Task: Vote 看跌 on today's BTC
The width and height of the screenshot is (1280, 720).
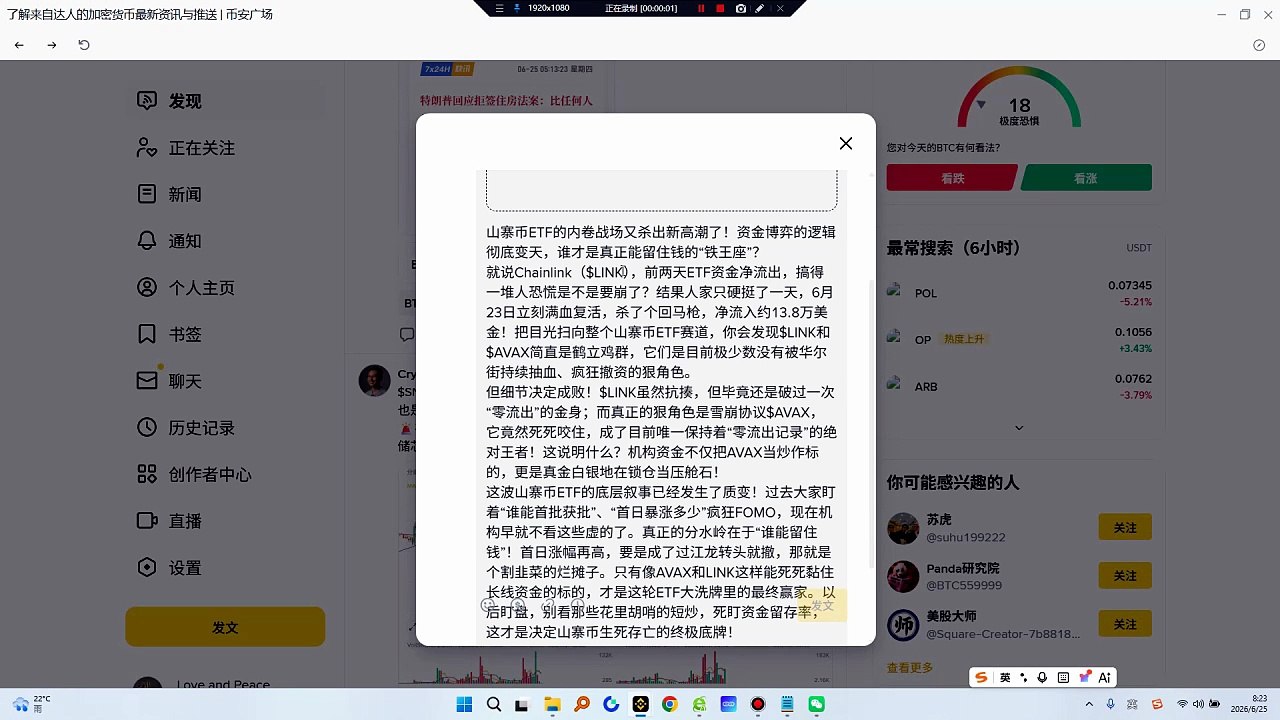Action: coord(951,178)
